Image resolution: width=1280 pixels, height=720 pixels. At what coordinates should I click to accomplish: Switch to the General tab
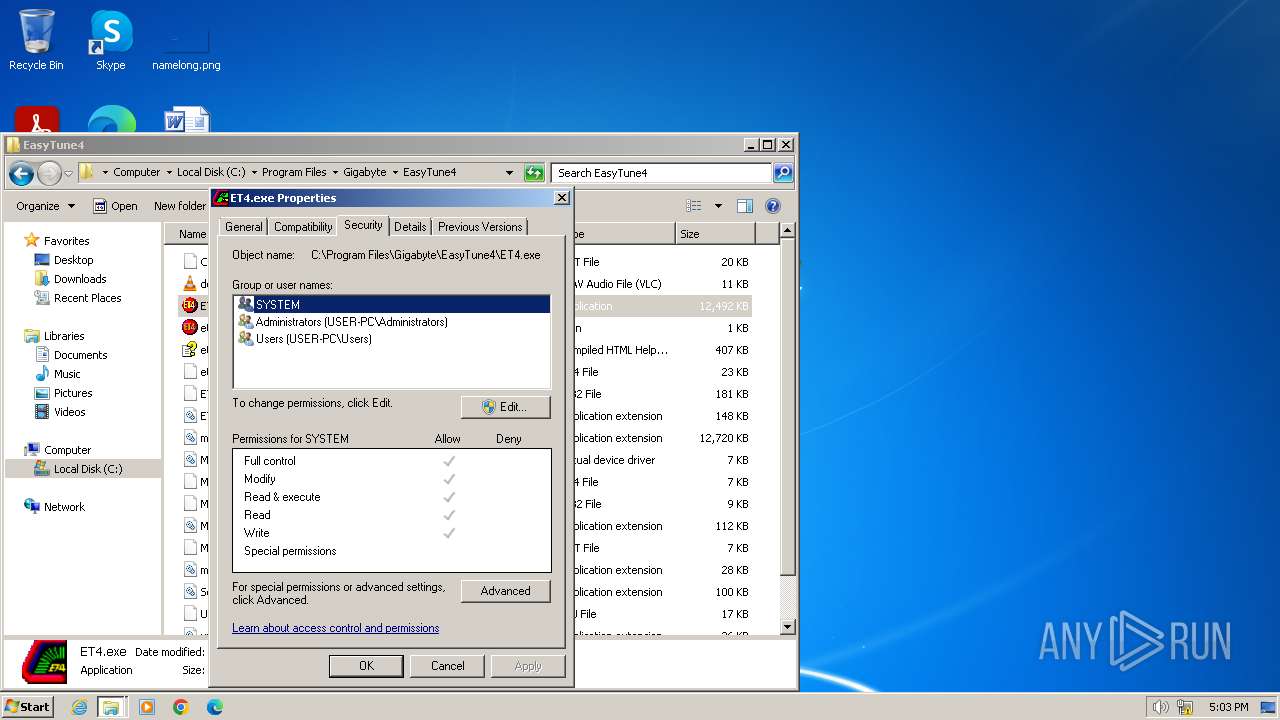[243, 227]
